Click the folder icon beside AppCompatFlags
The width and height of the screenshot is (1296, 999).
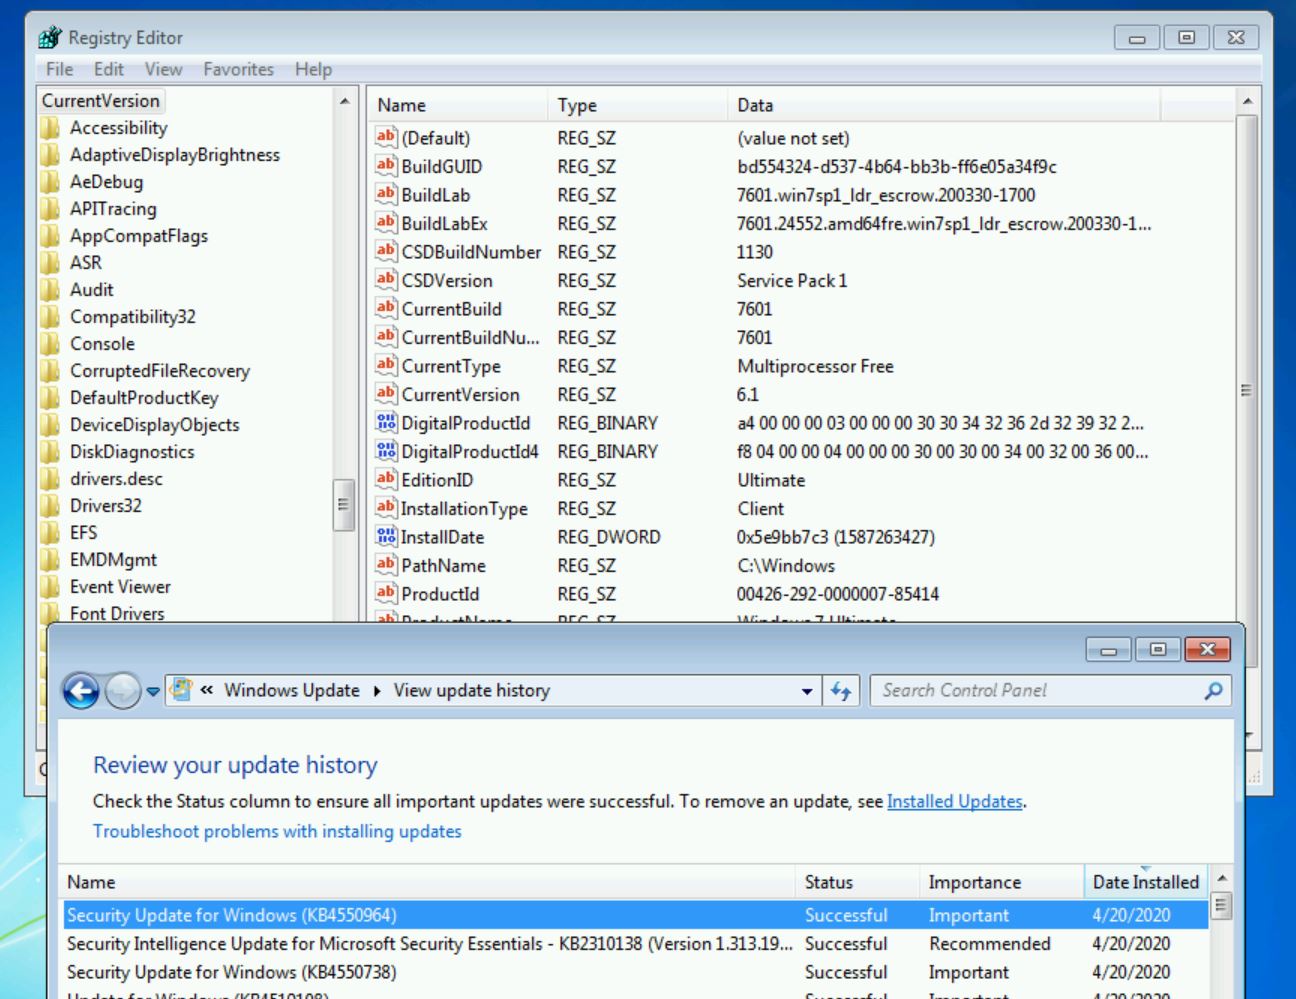(x=50, y=236)
